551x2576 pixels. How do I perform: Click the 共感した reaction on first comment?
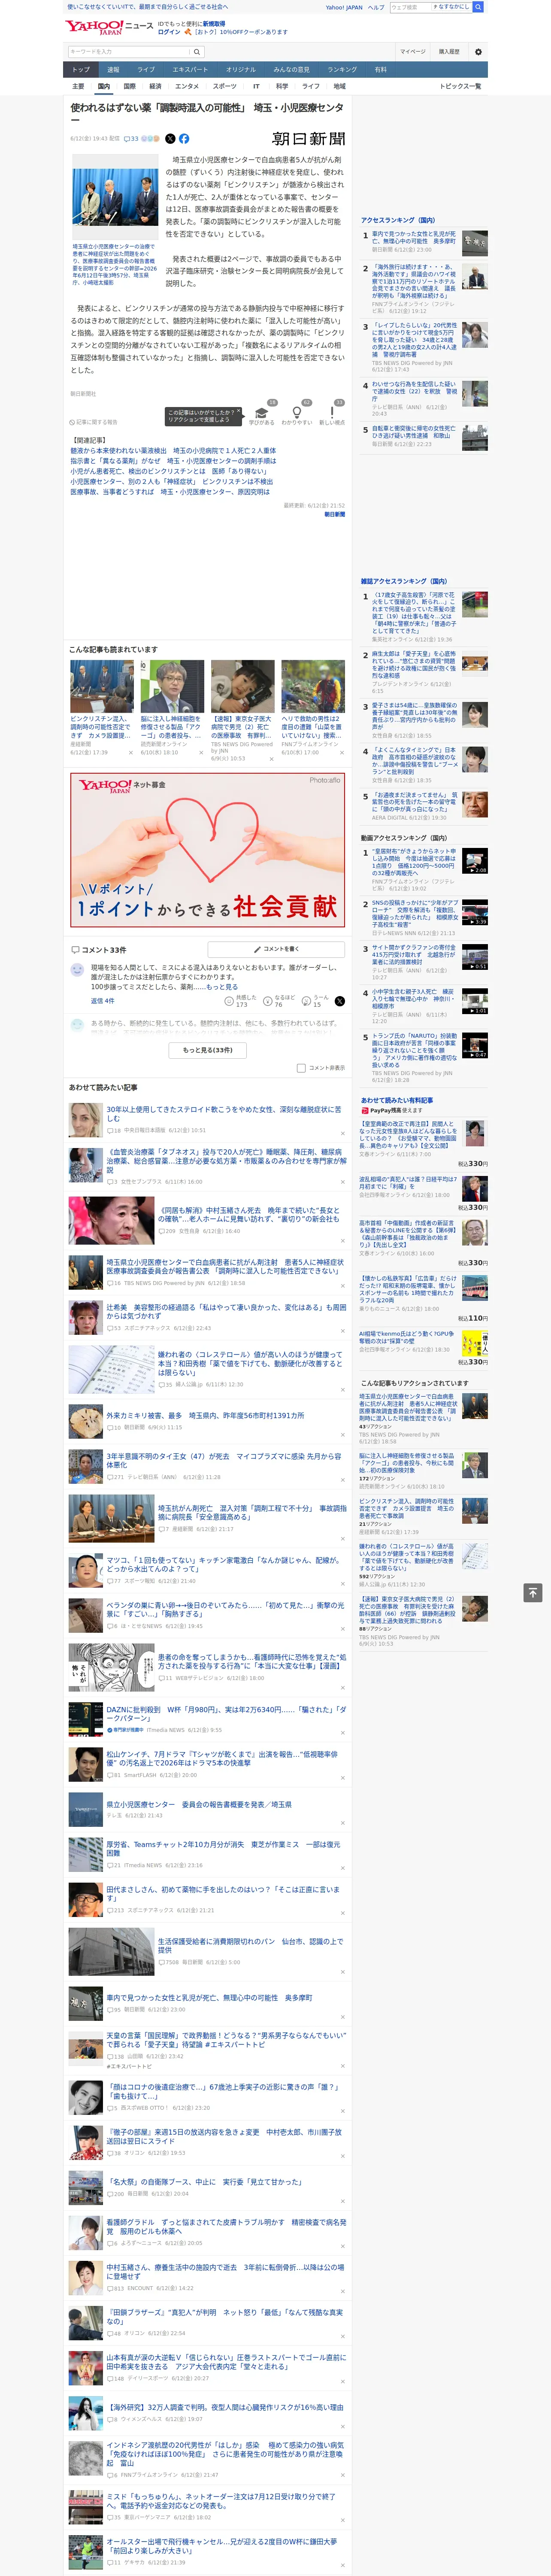(x=229, y=1001)
